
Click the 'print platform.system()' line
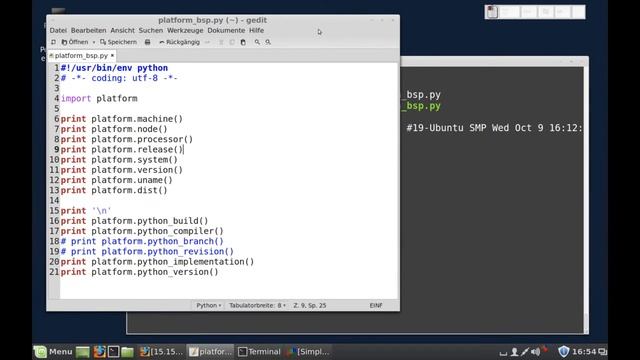click(x=119, y=160)
